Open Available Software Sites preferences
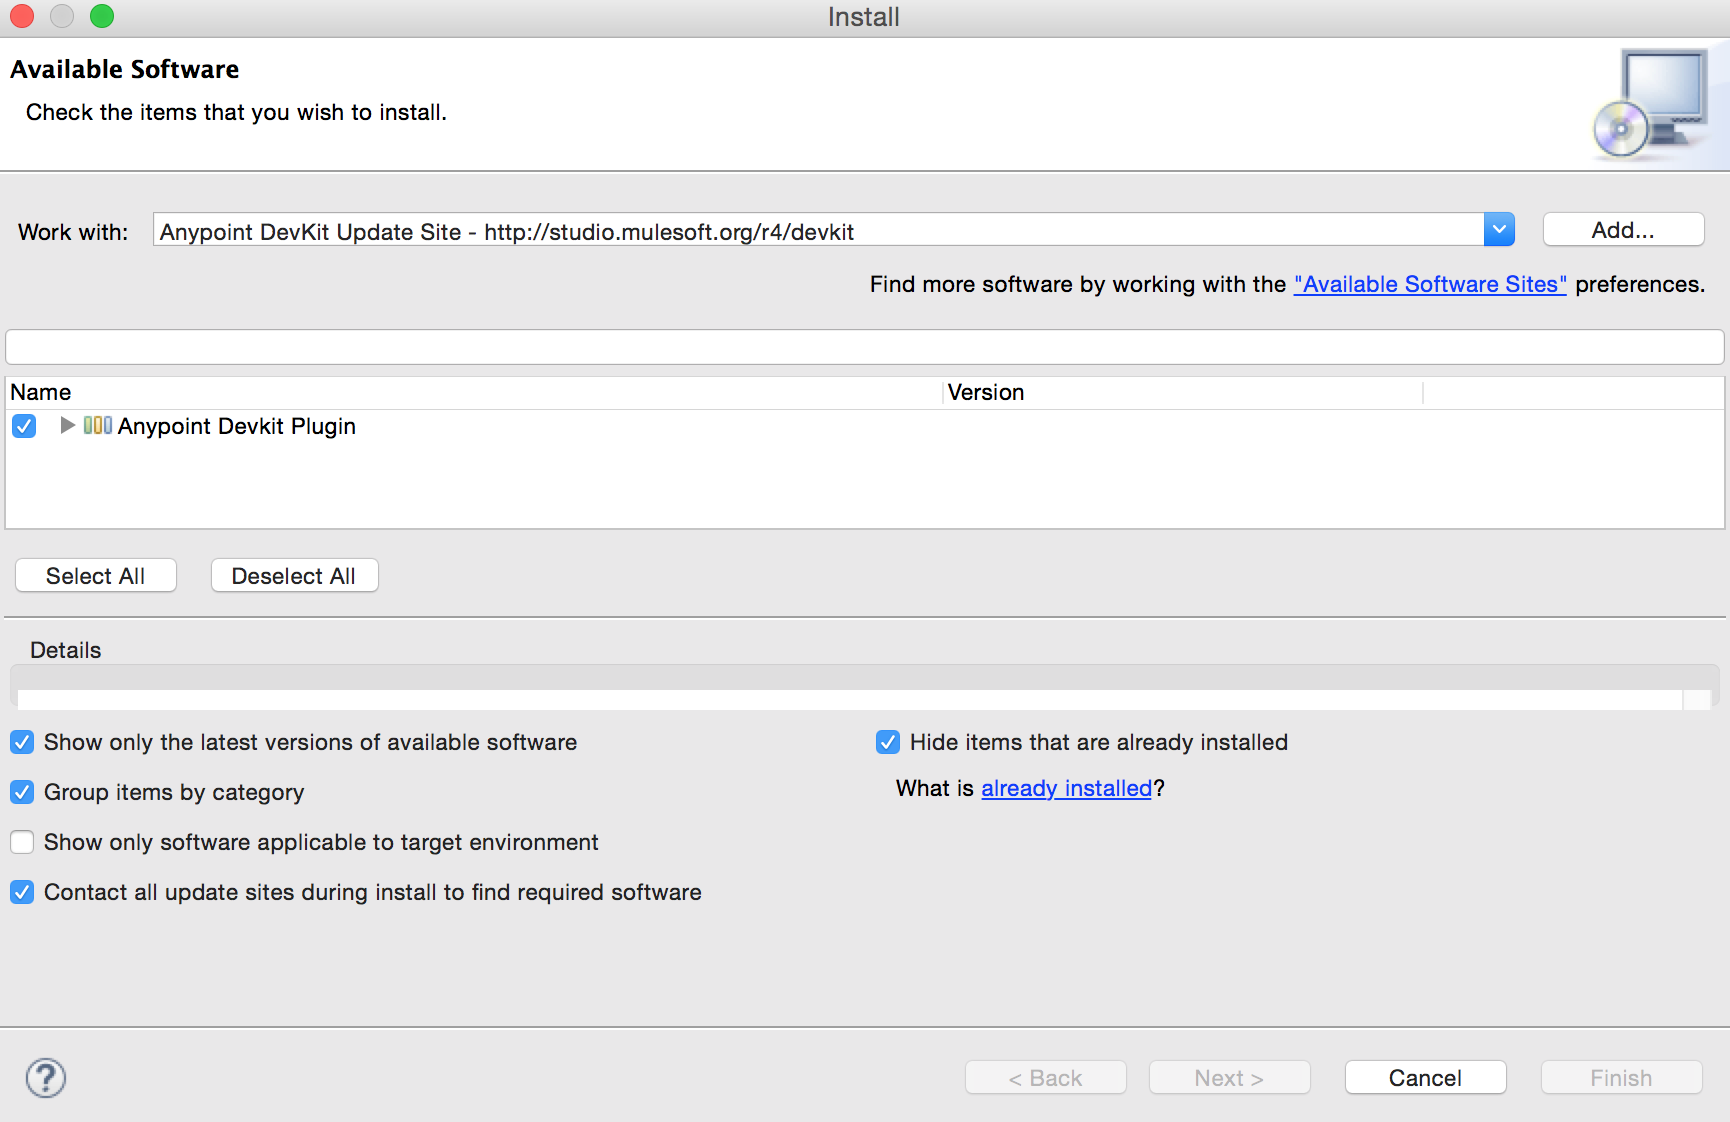The image size is (1730, 1122). tap(1429, 284)
